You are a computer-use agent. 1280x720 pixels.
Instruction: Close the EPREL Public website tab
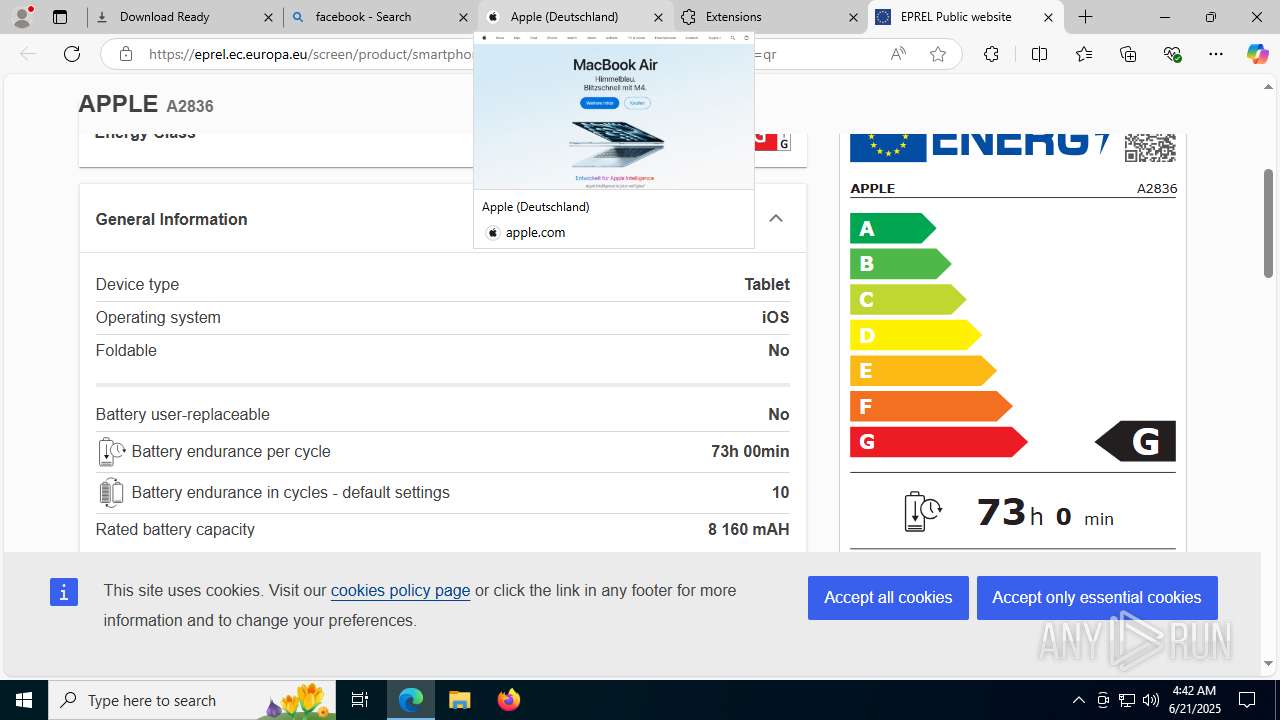pos(1048,17)
